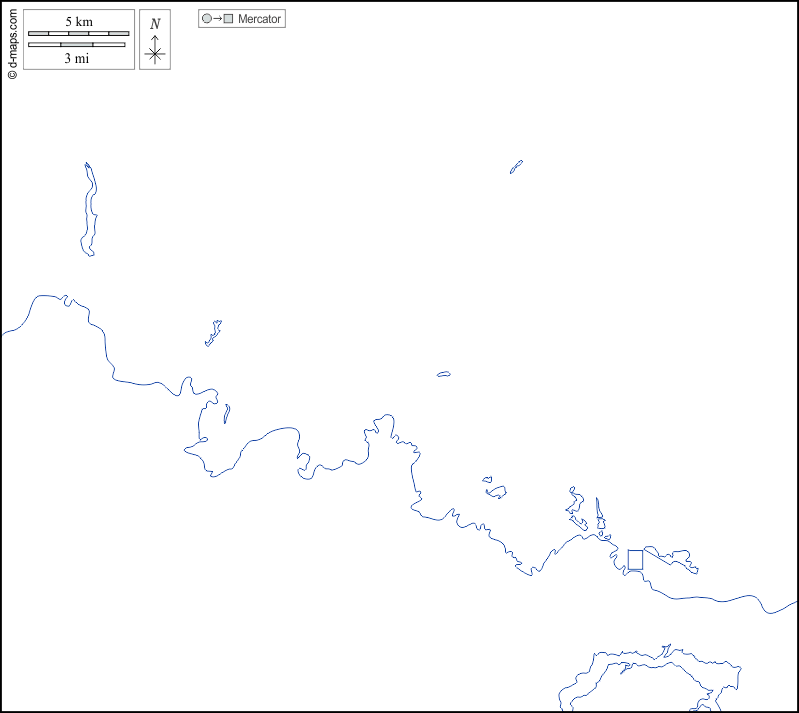
Task: Click the arrow between circle and square
Action: click(x=217, y=19)
